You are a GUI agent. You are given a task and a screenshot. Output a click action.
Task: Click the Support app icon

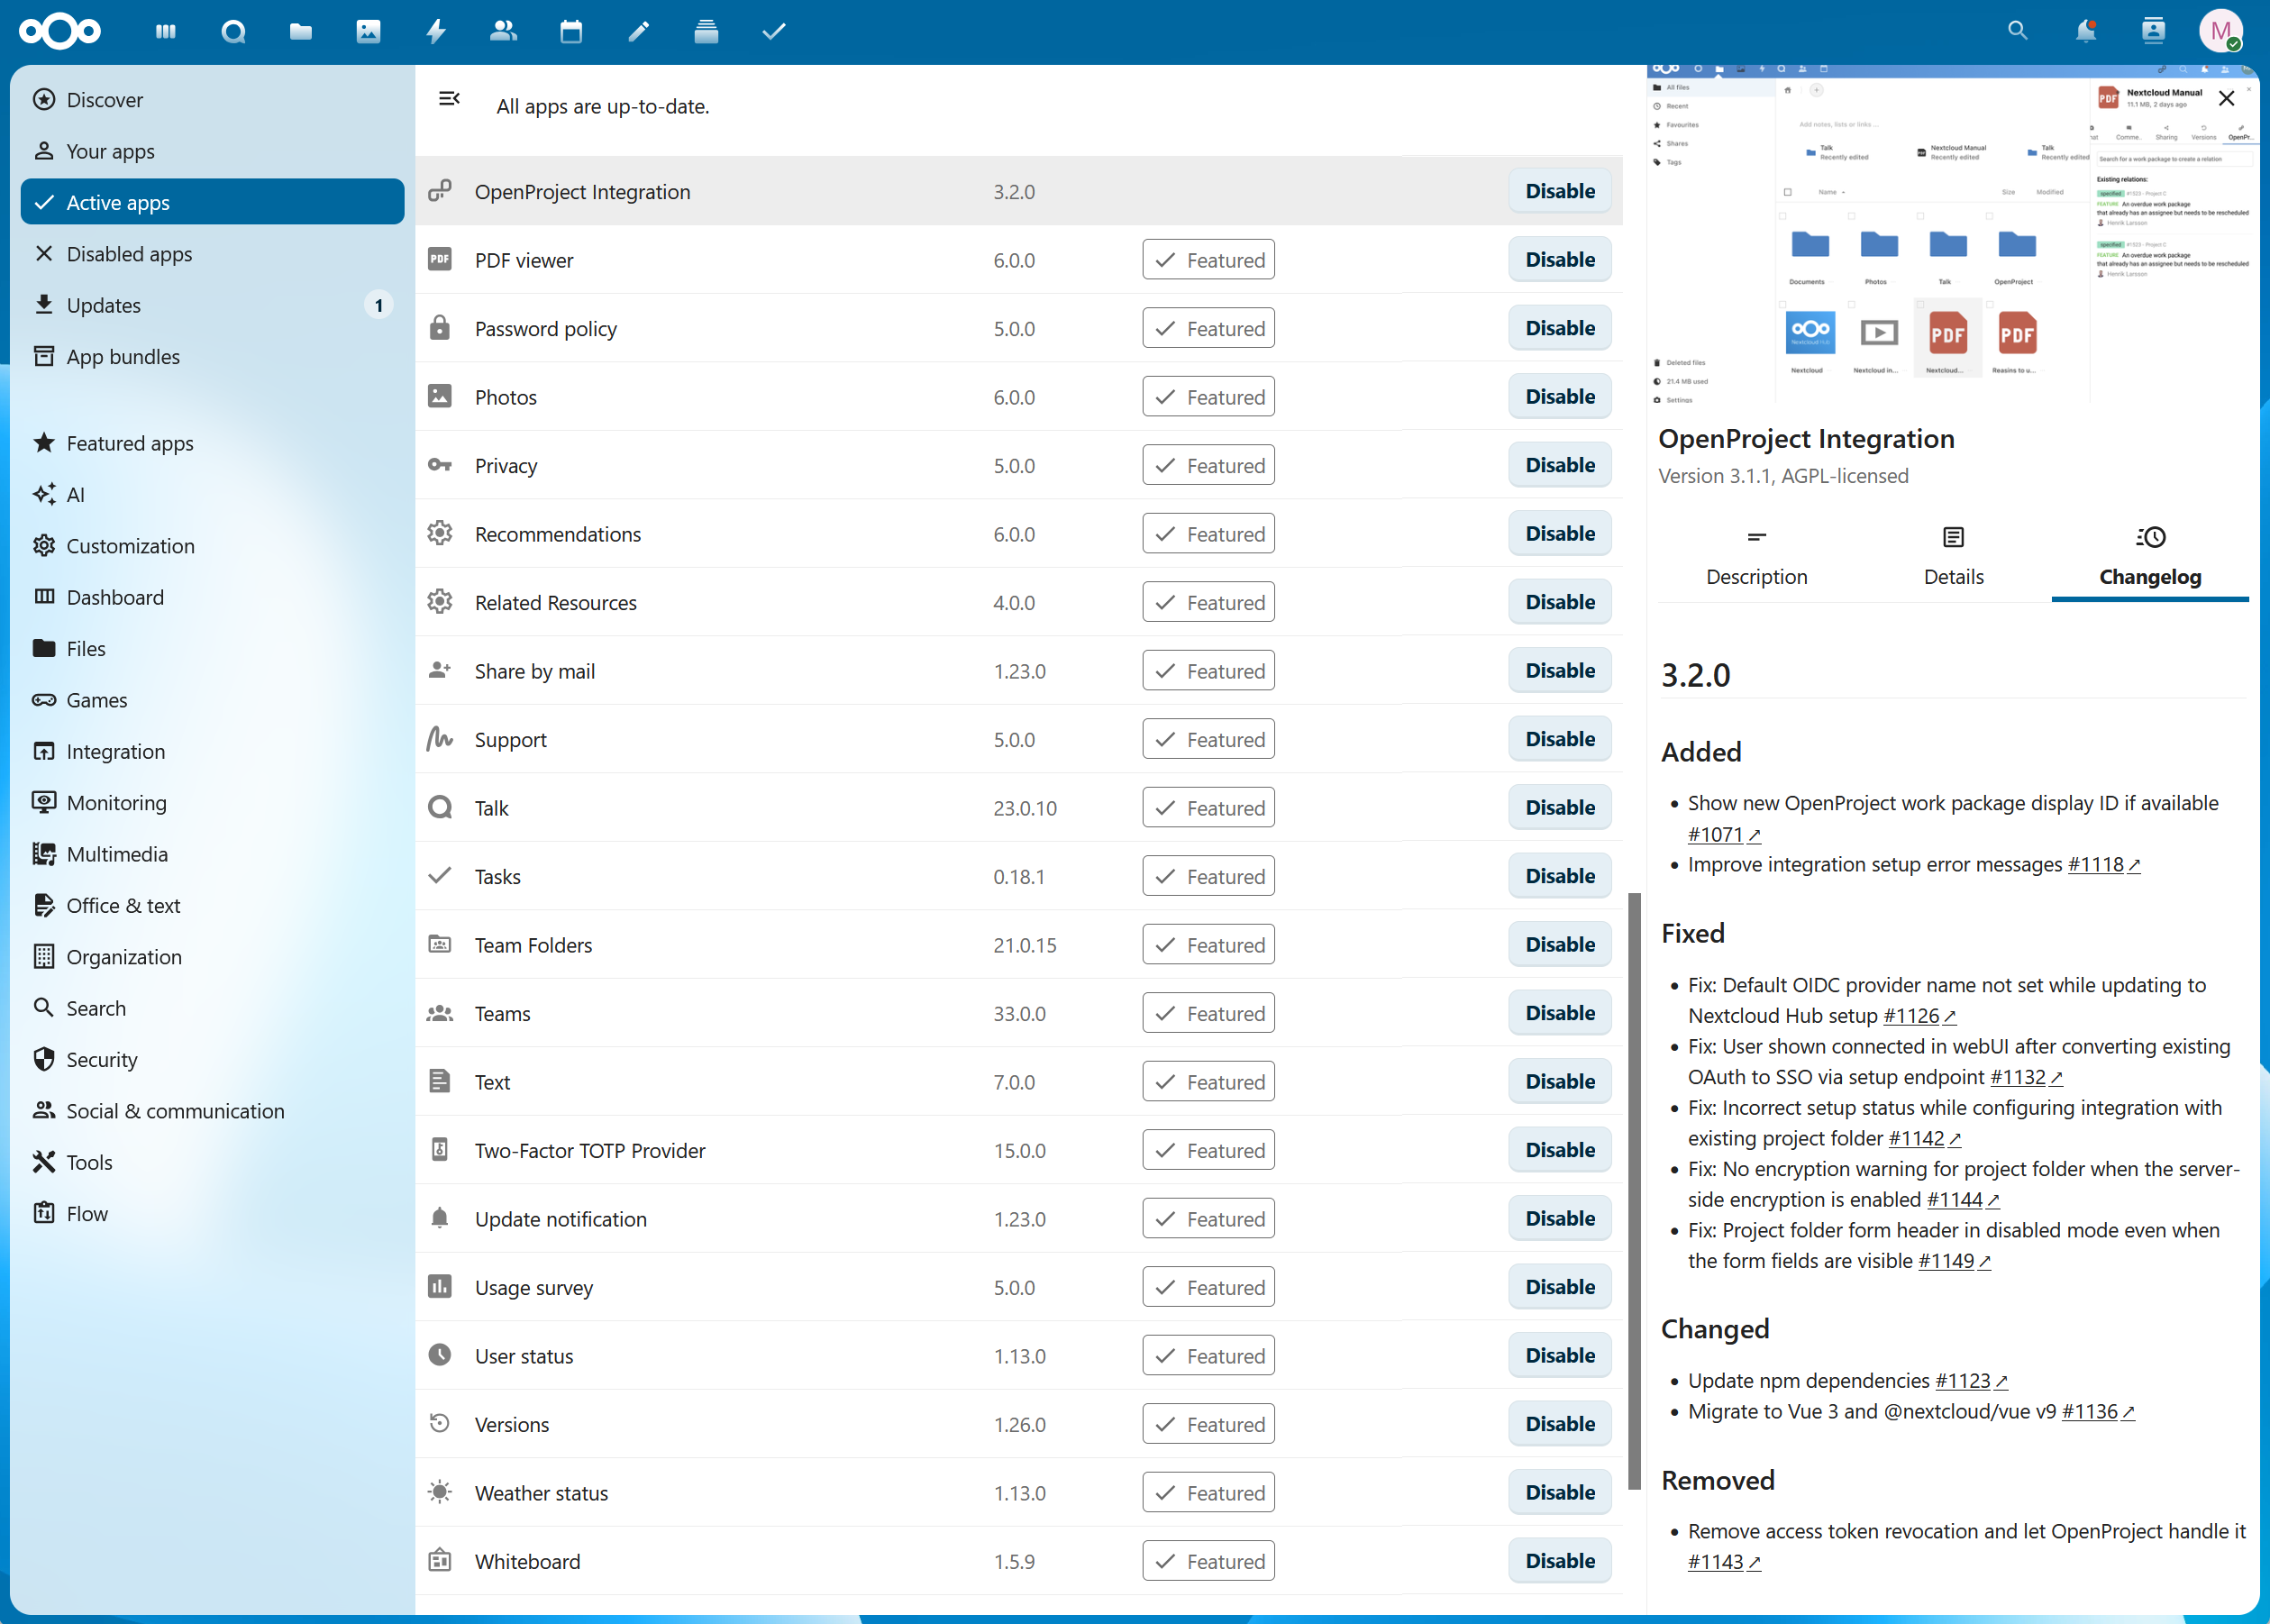coord(440,739)
